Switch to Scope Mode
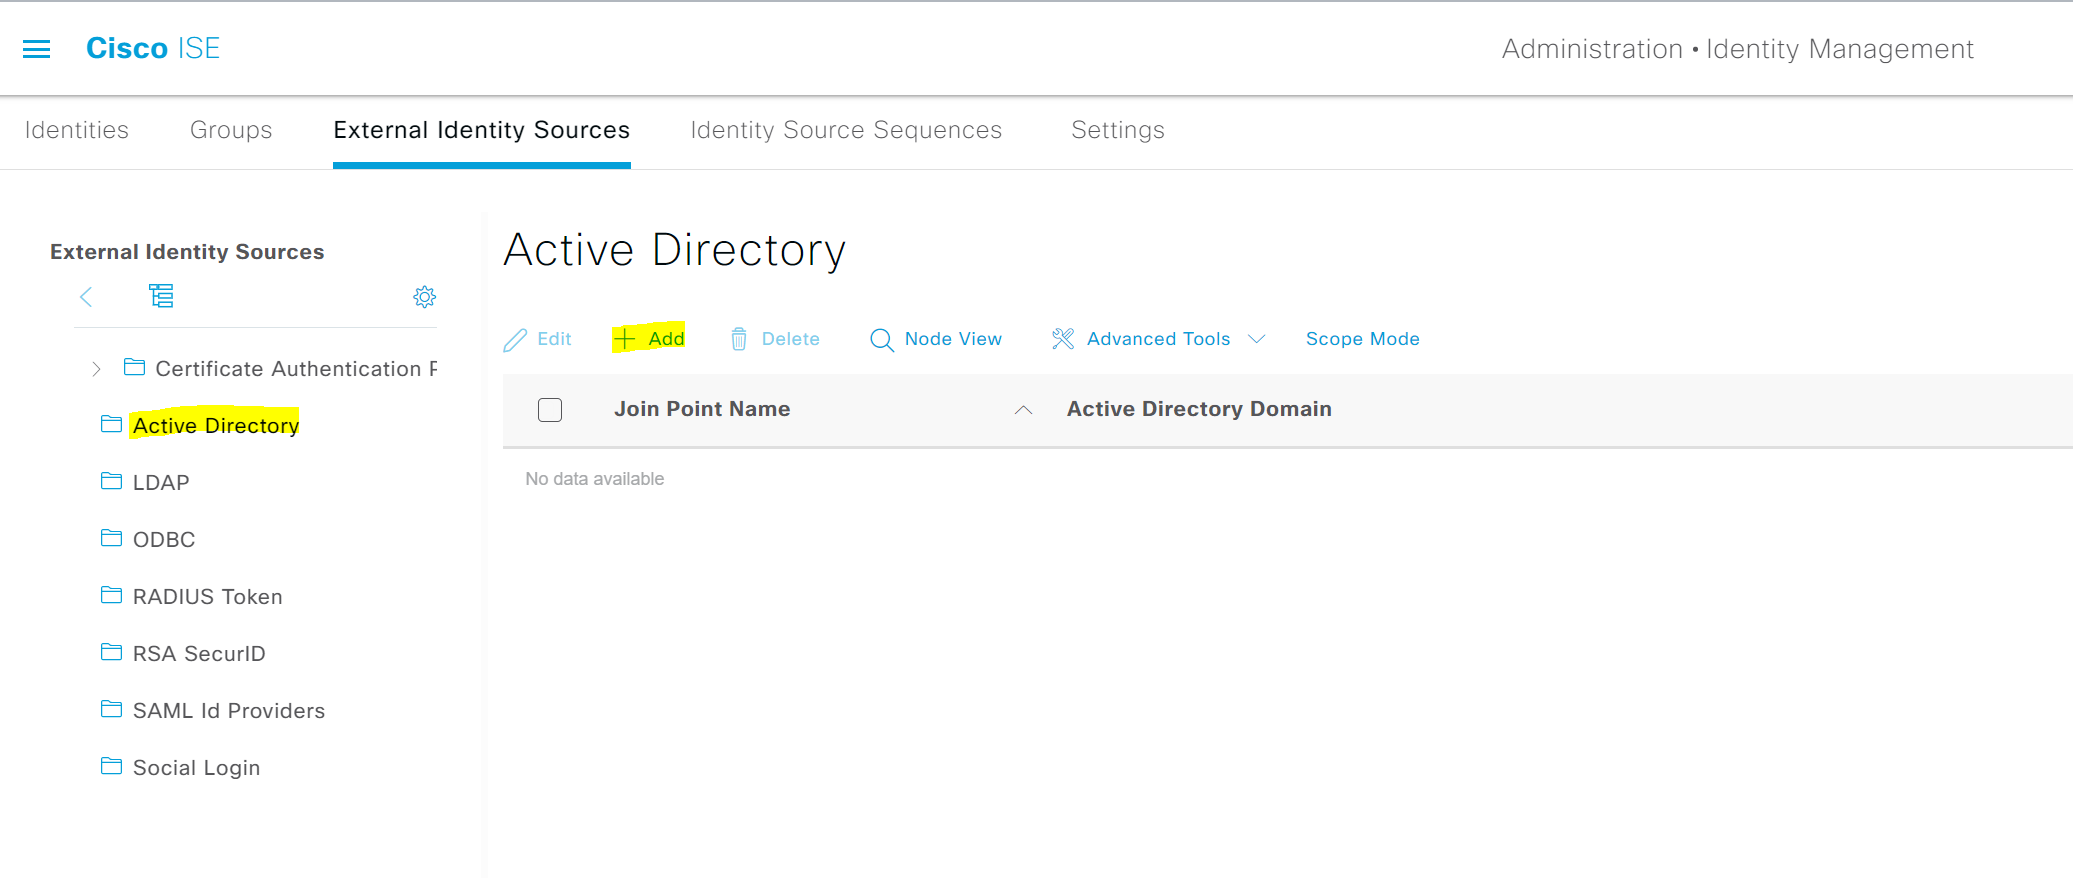Image resolution: width=2073 pixels, height=878 pixels. pyautogui.click(x=1362, y=339)
